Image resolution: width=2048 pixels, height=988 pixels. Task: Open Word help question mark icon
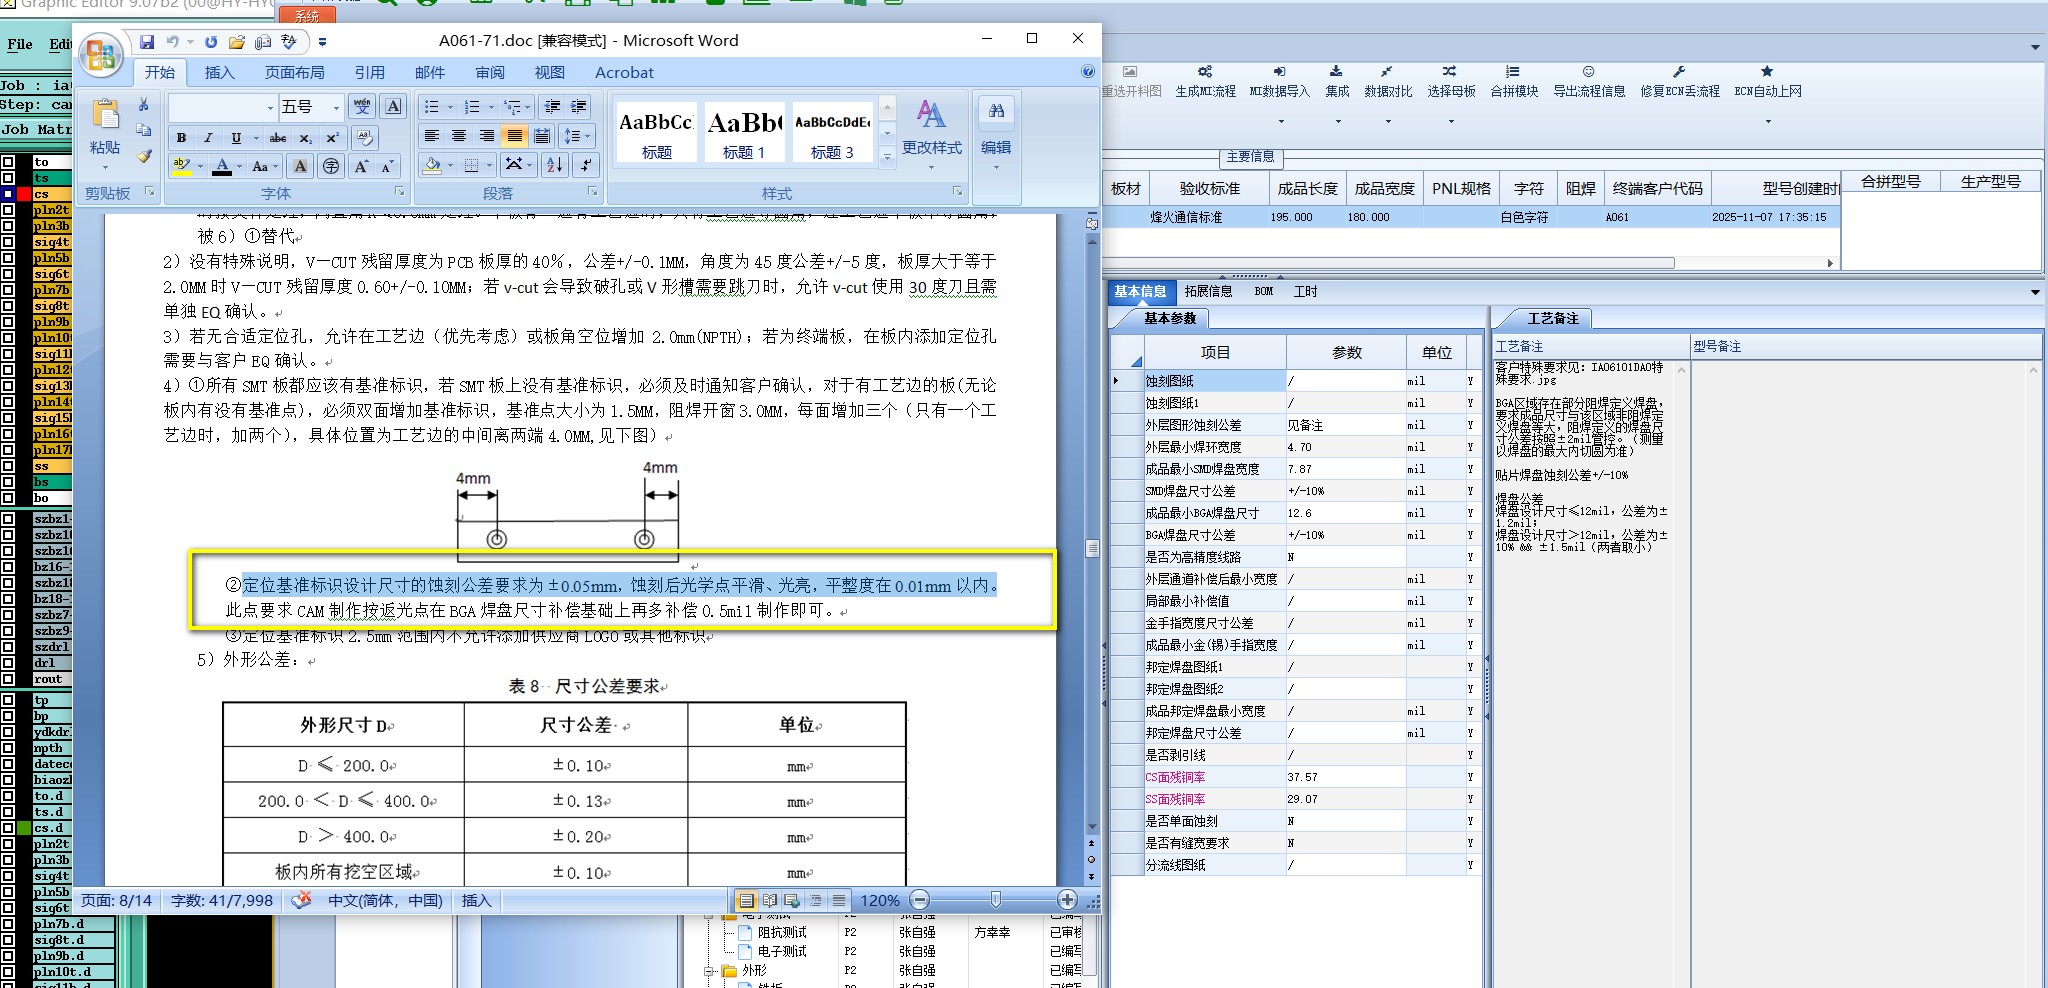point(1088,72)
